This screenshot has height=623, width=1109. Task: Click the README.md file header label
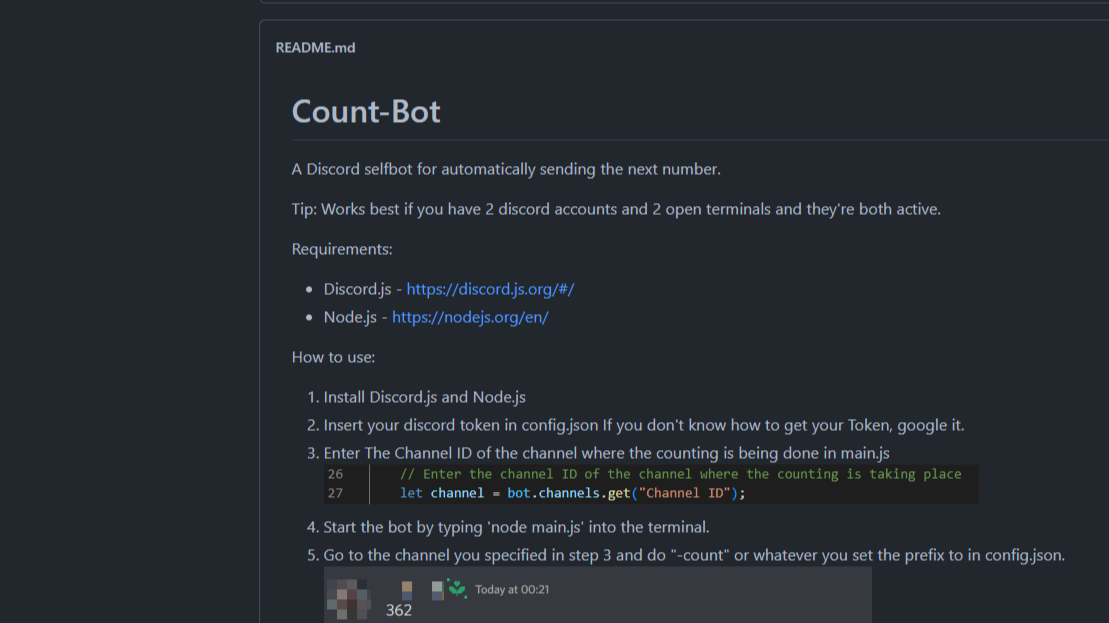point(315,47)
